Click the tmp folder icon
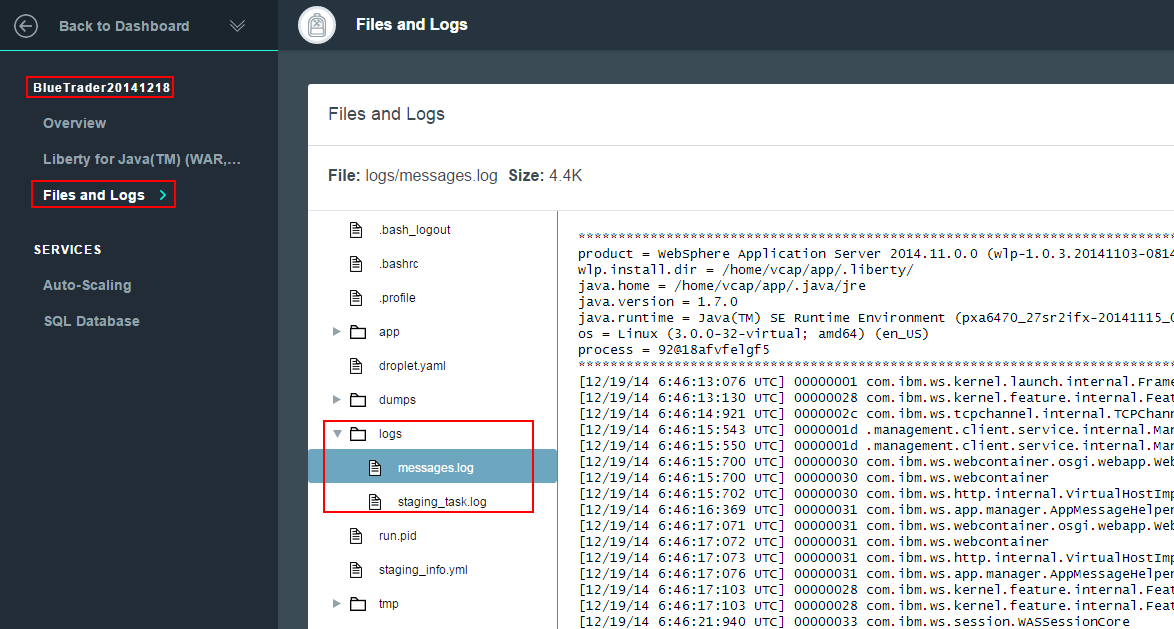This screenshot has width=1174, height=629. click(358, 604)
